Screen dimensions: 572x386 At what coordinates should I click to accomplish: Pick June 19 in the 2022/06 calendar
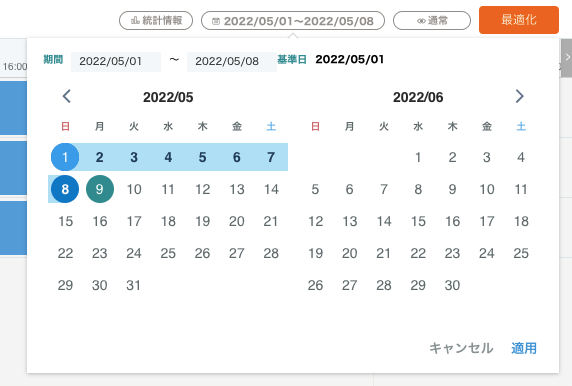(x=315, y=253)
